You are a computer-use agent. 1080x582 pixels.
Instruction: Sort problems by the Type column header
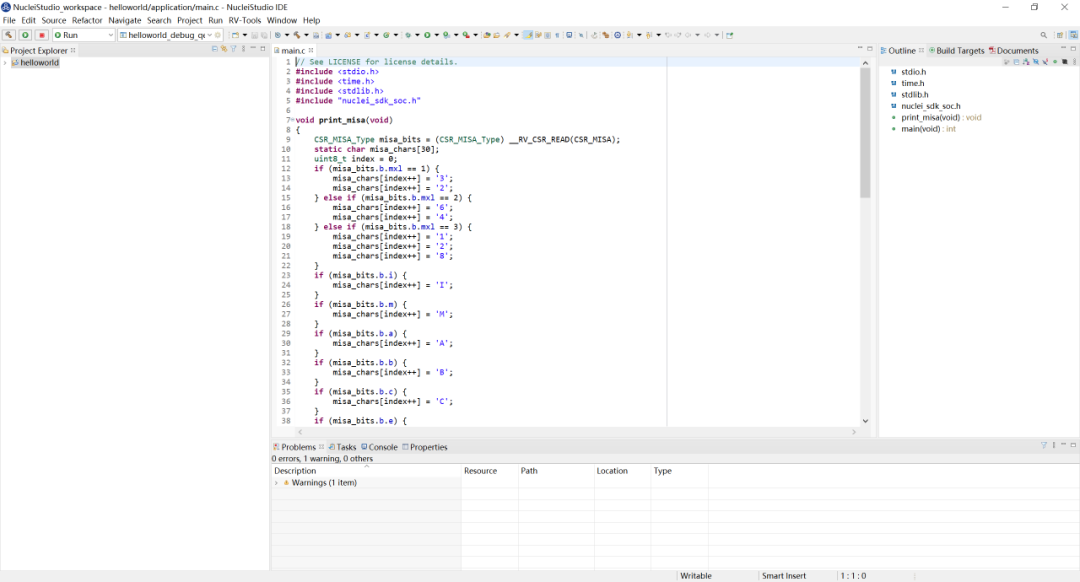point(679,471)
